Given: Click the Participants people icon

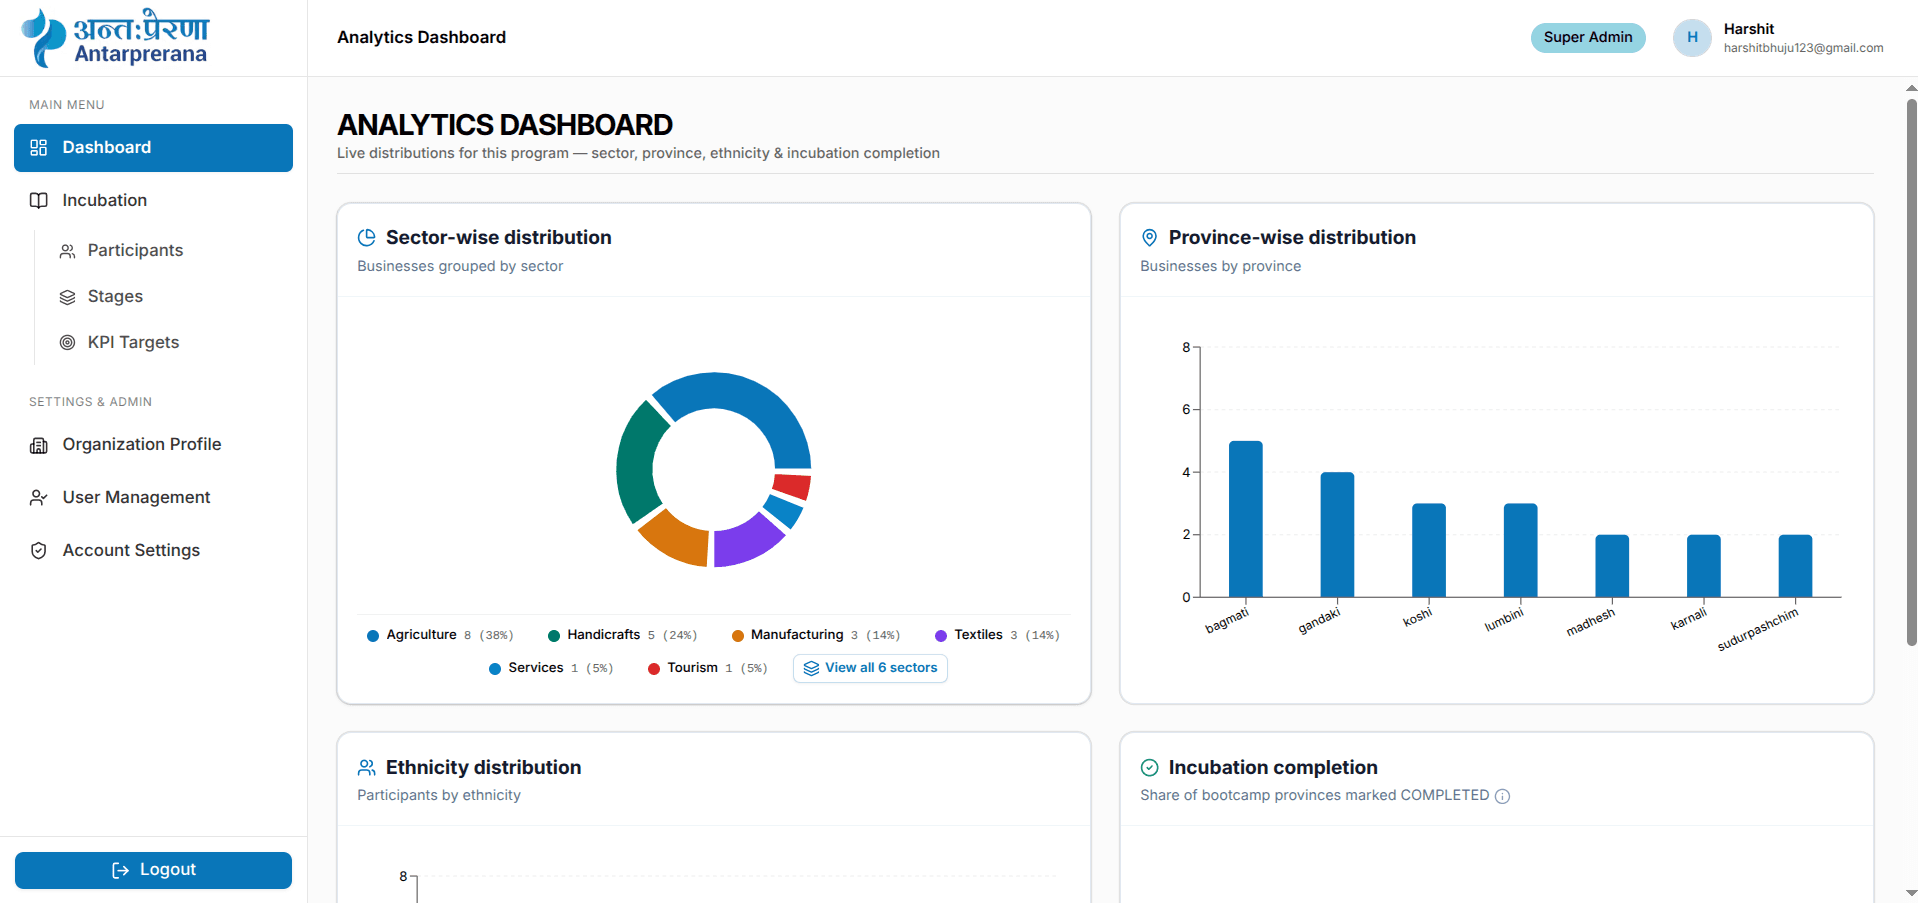Looking at the screenshot, I should click(x=67, y=251).
